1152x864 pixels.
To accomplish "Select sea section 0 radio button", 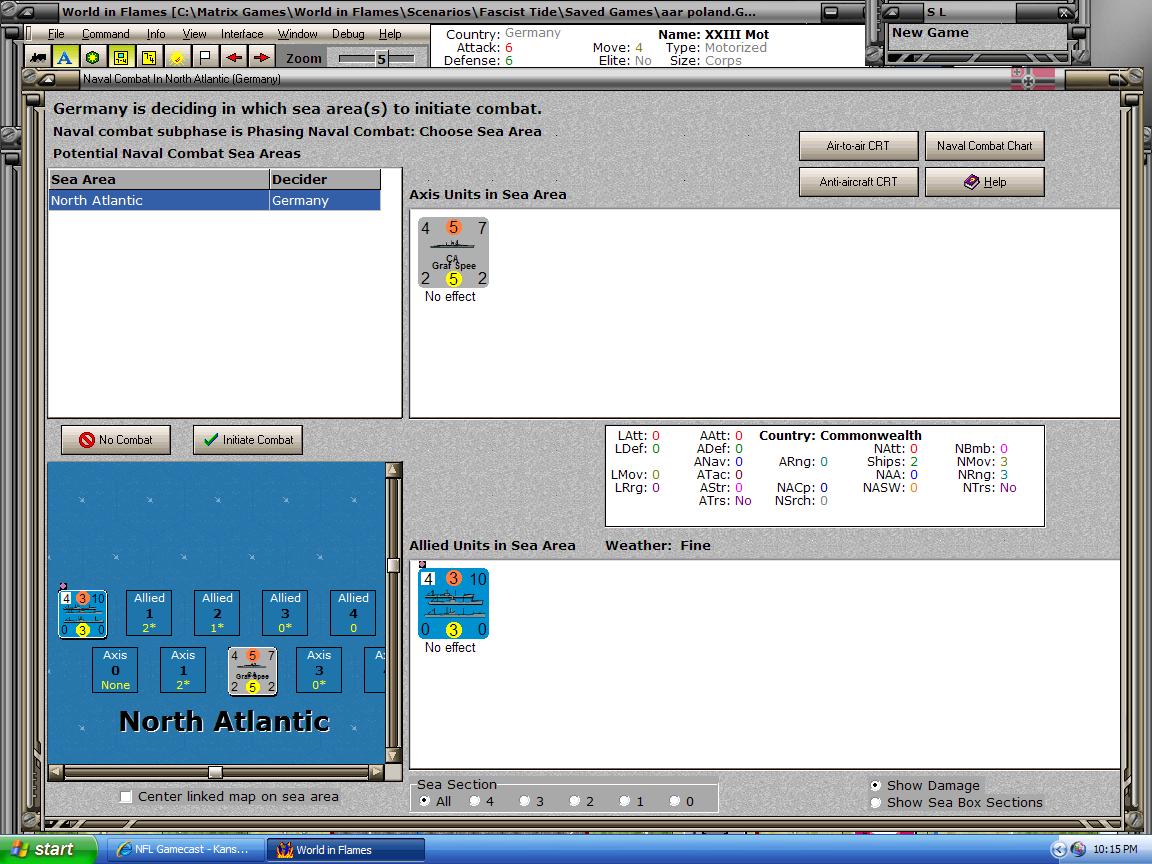I will pos(674,801).
